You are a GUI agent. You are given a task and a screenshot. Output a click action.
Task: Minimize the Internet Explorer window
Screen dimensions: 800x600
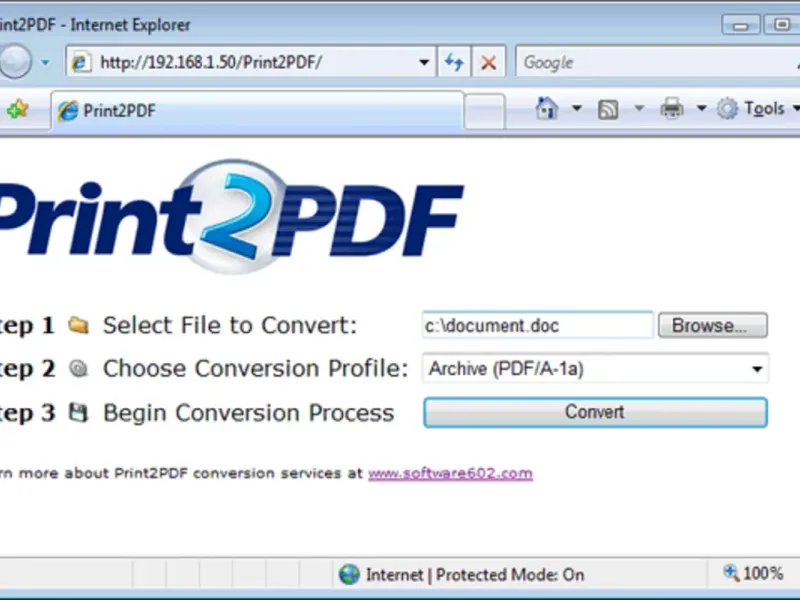click(x=740, y=24)
